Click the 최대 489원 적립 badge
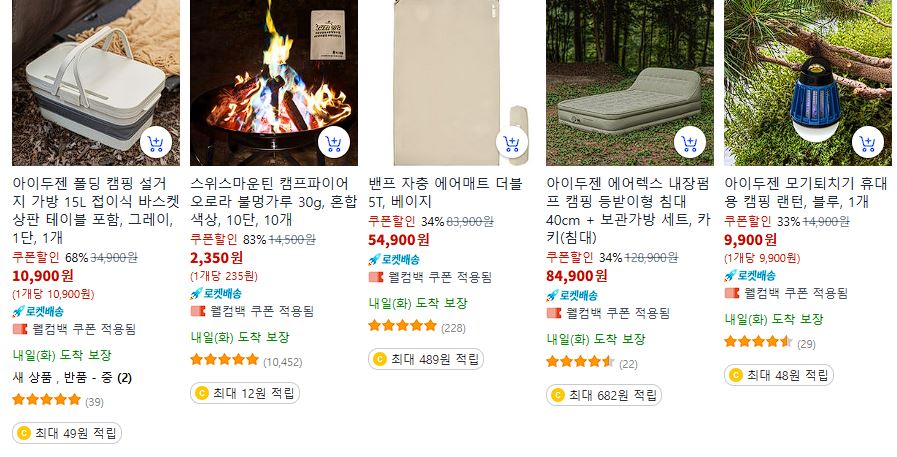Image resolution: width=897 pixels, height=457 pixels. [426, 359]
